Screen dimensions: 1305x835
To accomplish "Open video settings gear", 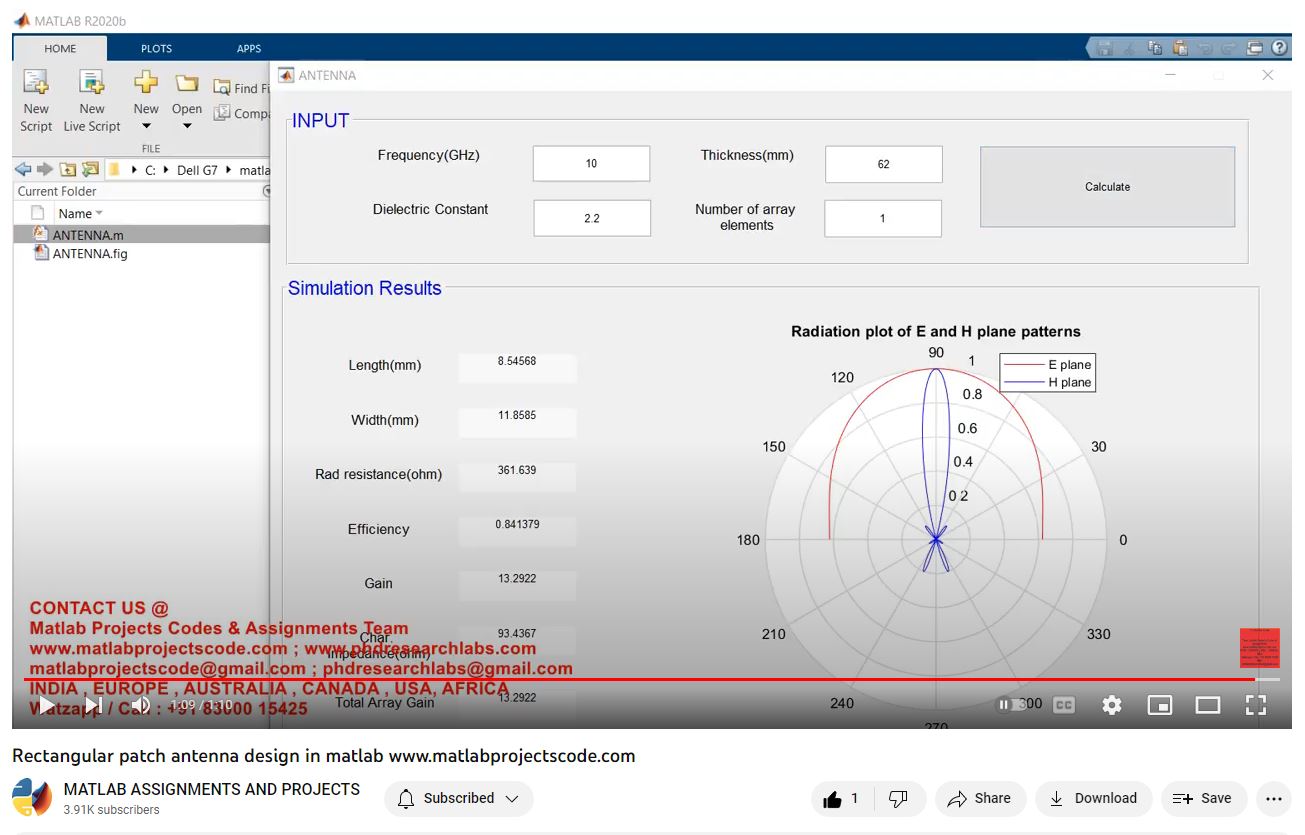I will point(1112,705).
